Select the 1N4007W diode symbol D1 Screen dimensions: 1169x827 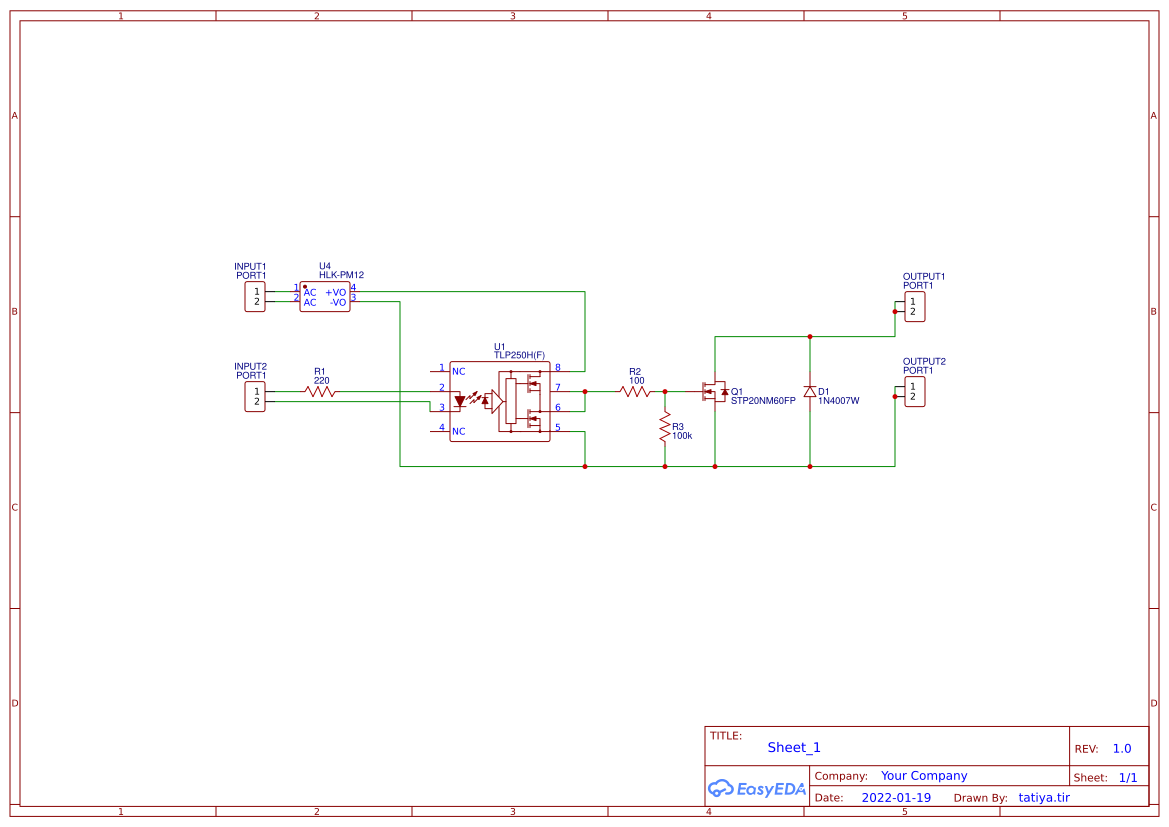click(x=808, y=392)
